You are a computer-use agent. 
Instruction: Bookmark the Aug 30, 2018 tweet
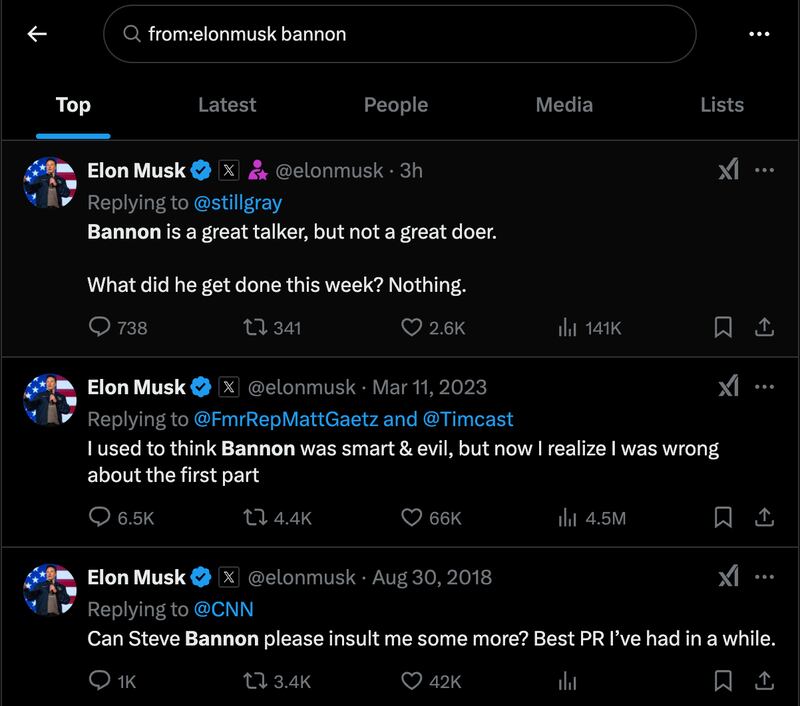[x=724, y=681]
